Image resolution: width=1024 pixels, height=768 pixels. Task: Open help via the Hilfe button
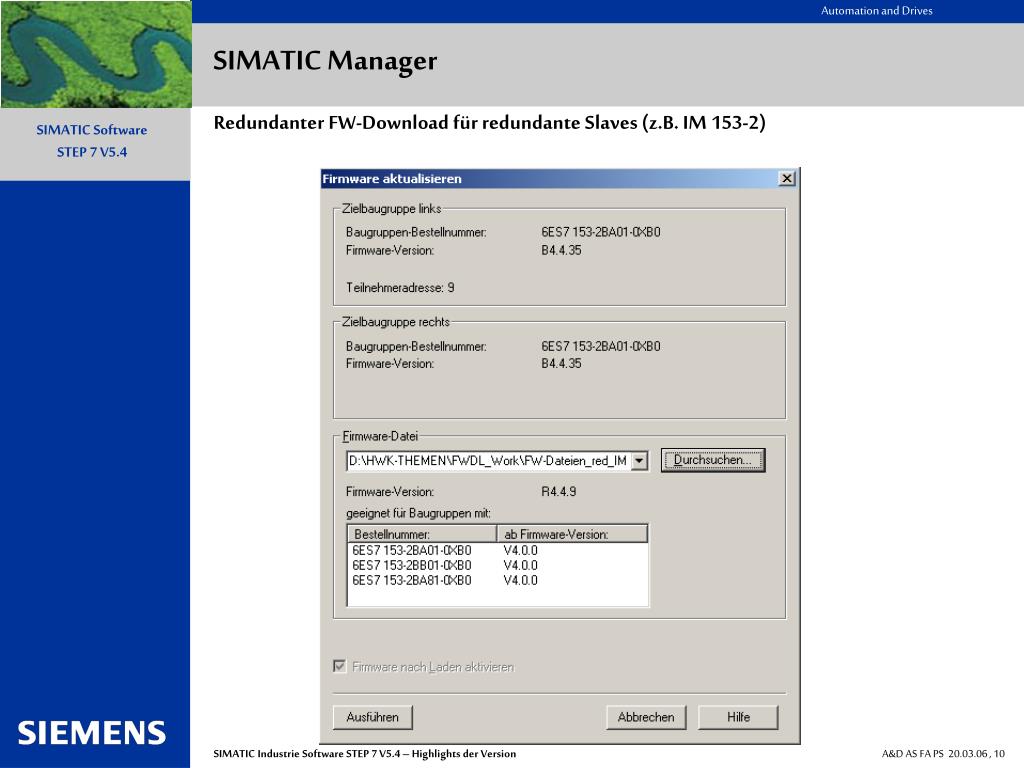(x=738, y=717)
